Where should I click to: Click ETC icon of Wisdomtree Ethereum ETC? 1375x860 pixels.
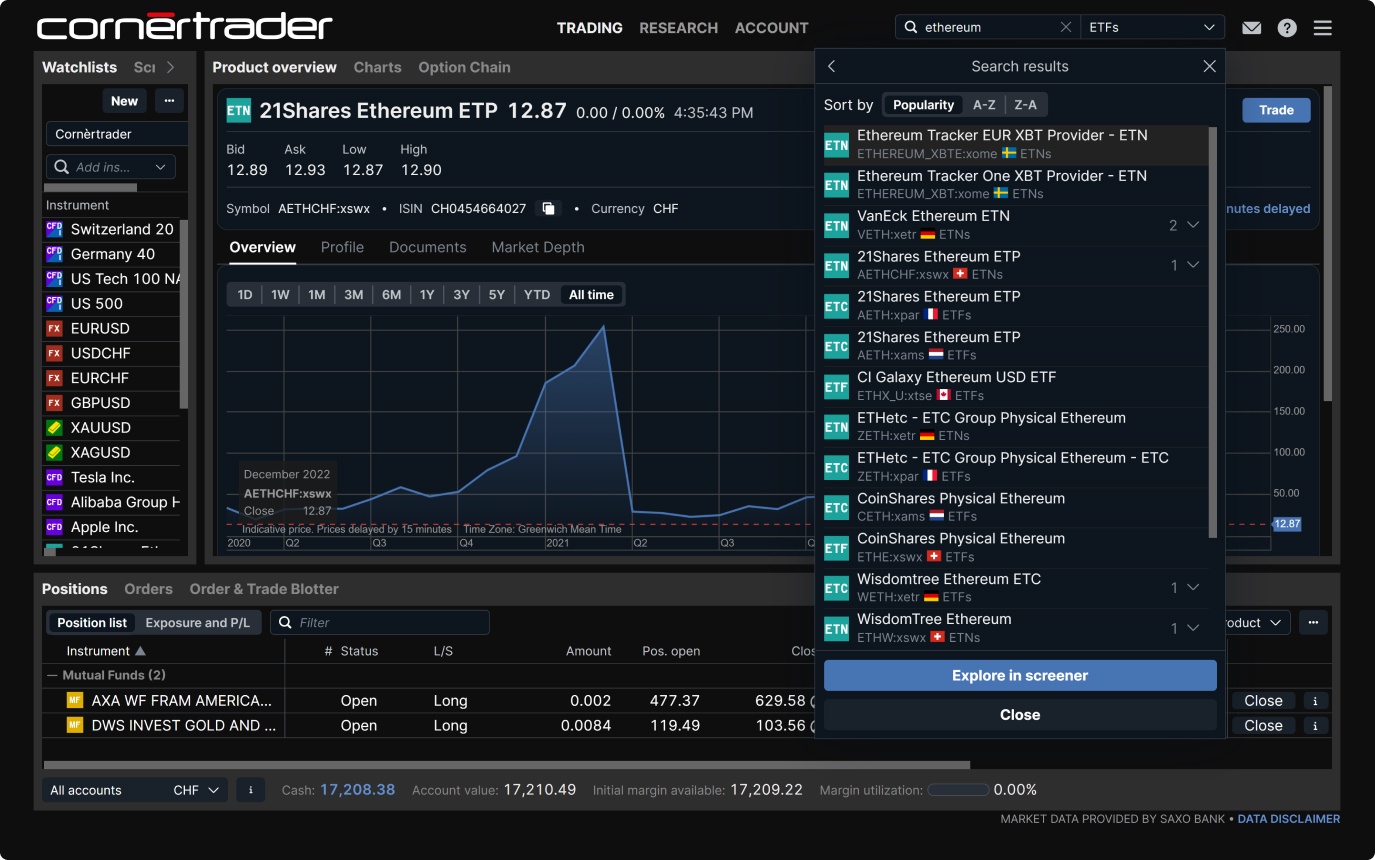click(837, 588)
